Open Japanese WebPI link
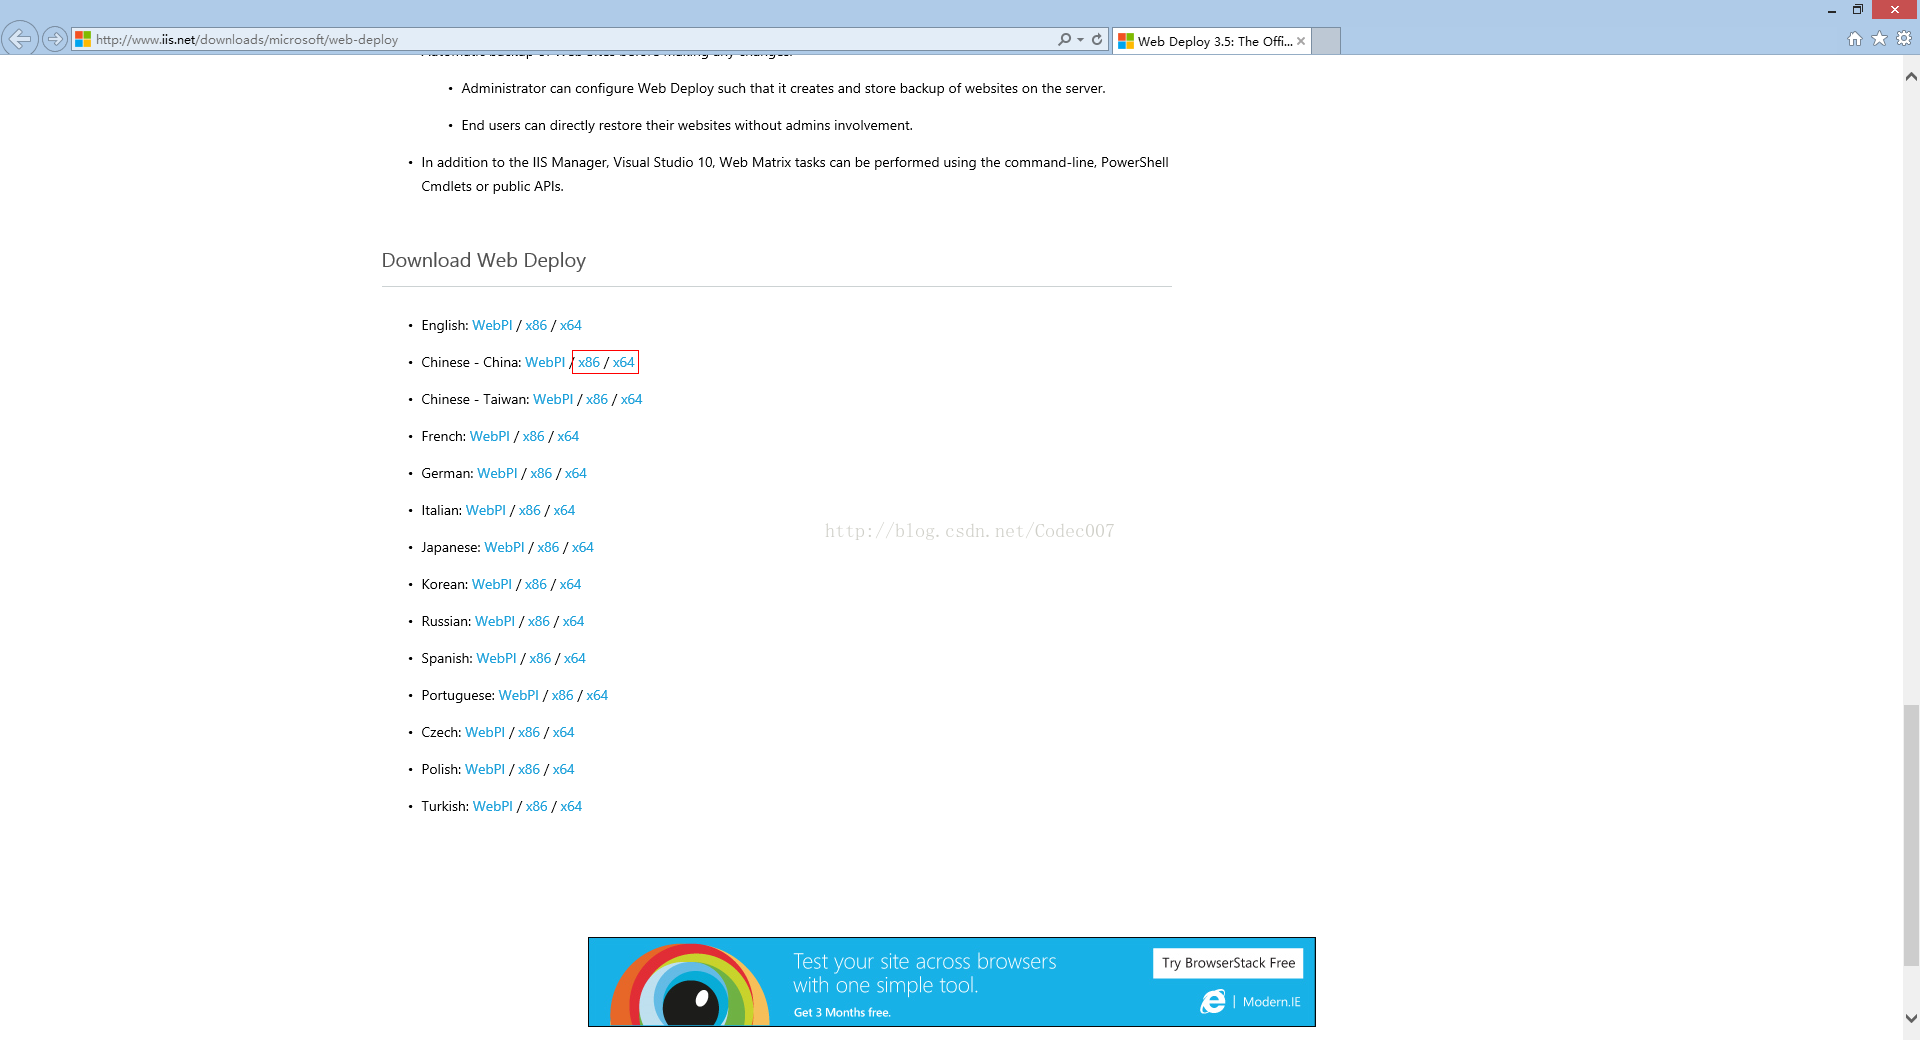Viewport: 1920px width, 1040px height. click(504, 547)
